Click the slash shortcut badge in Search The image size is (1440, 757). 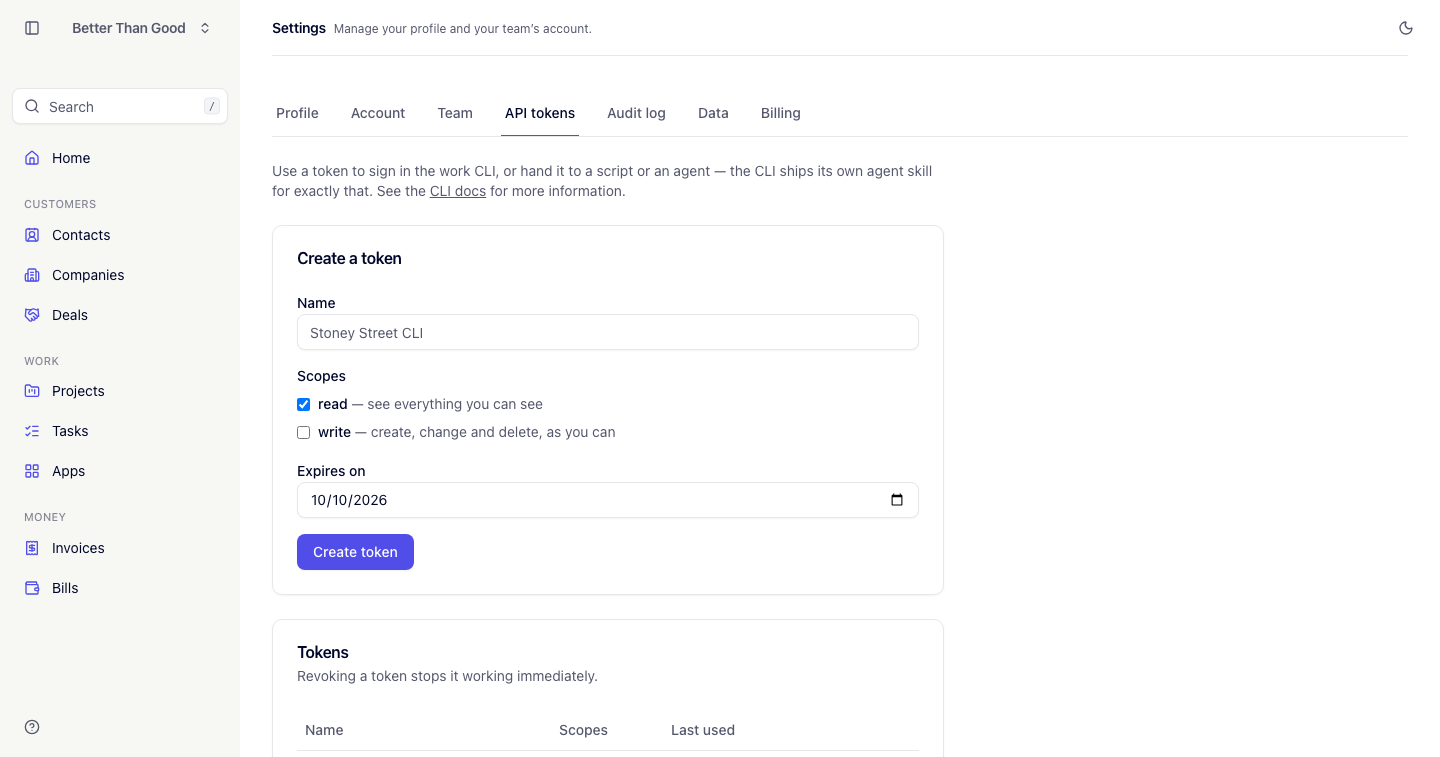coord(211,106)
